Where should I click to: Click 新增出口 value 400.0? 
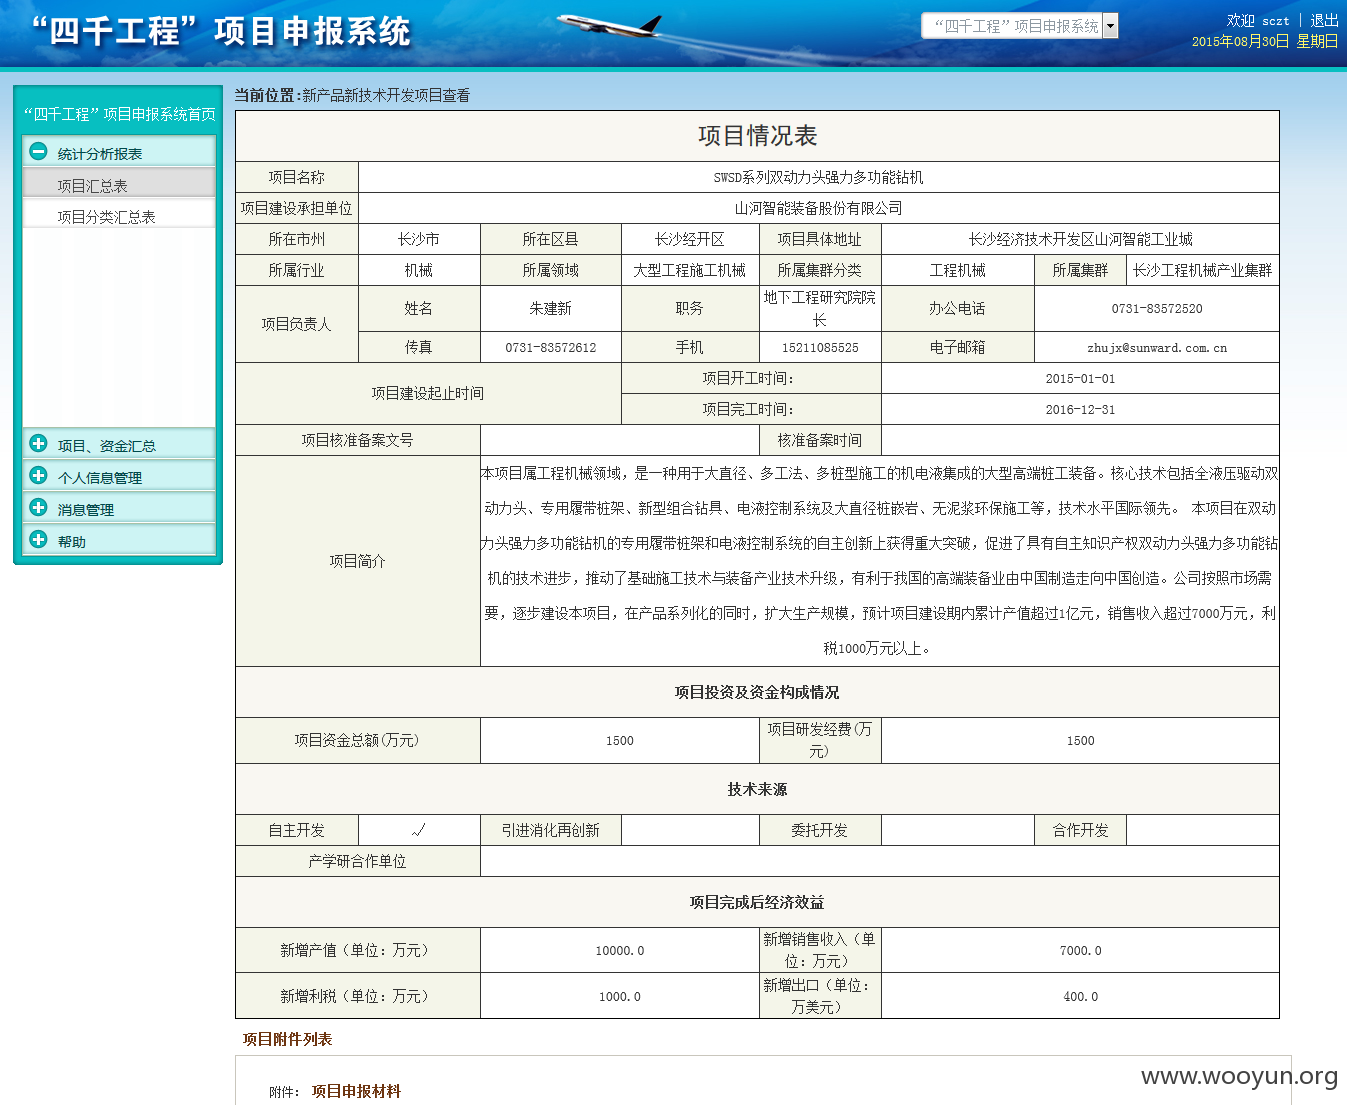coord(1080,996)
